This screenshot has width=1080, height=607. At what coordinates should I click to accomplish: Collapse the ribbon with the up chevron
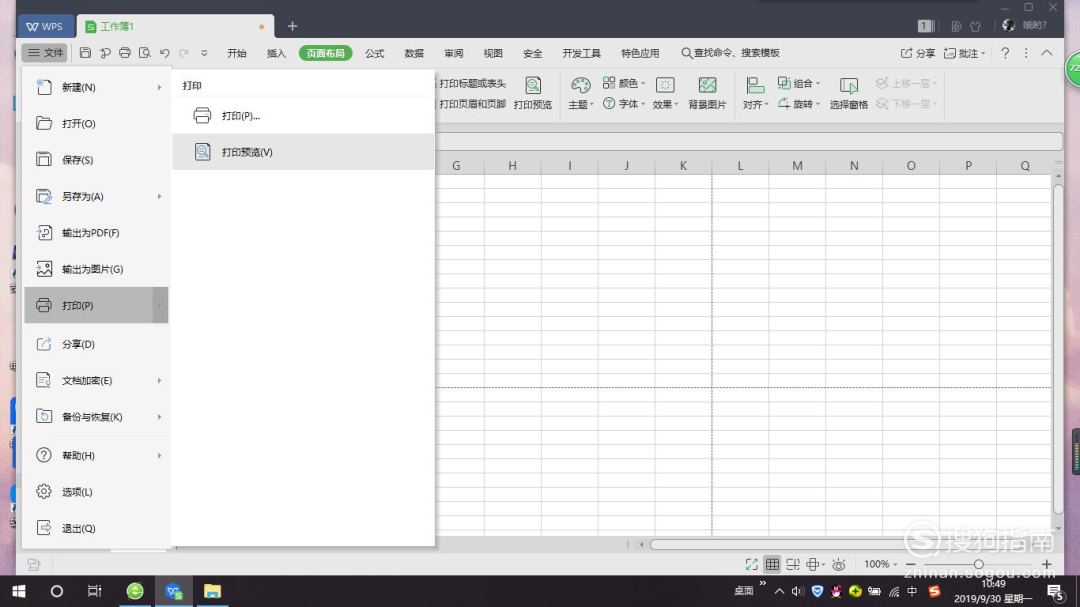click(1046, 53)
